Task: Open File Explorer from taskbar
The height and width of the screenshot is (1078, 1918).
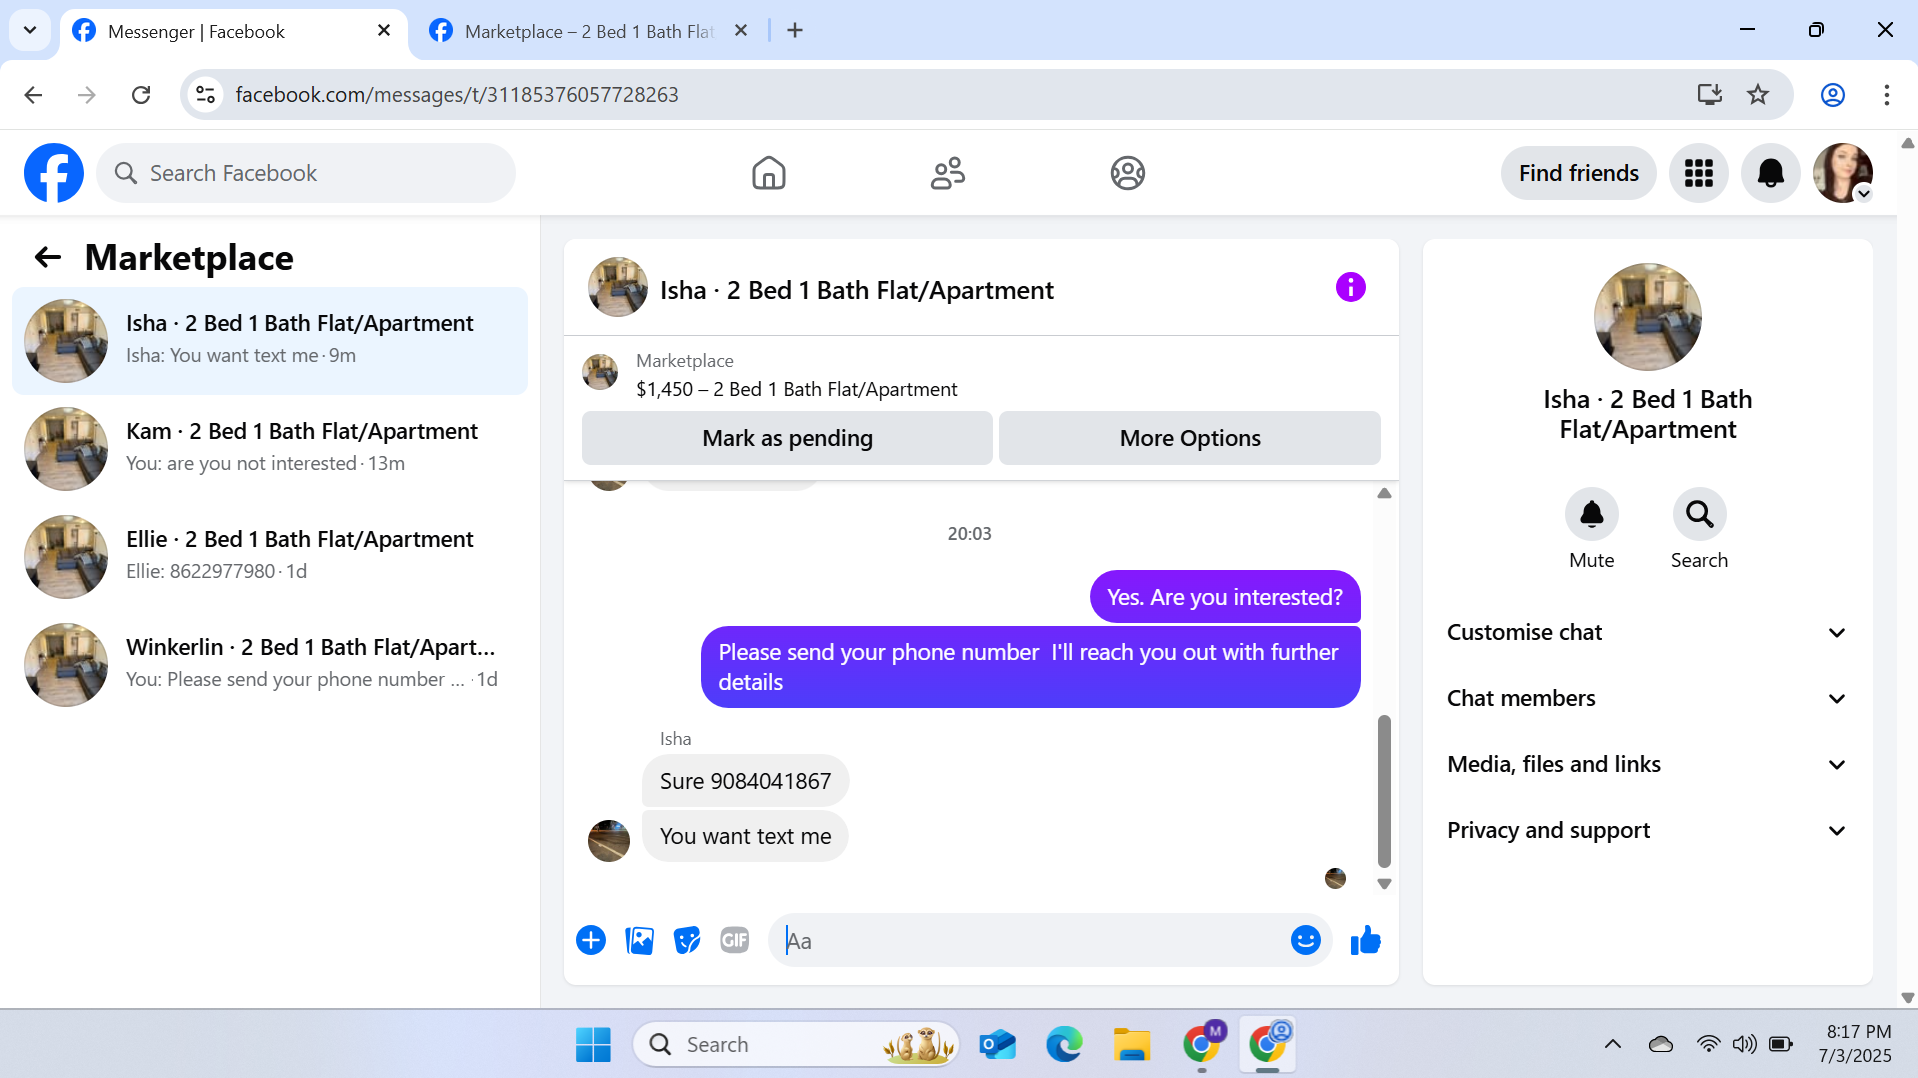Action: (x=1131, y=1044)
